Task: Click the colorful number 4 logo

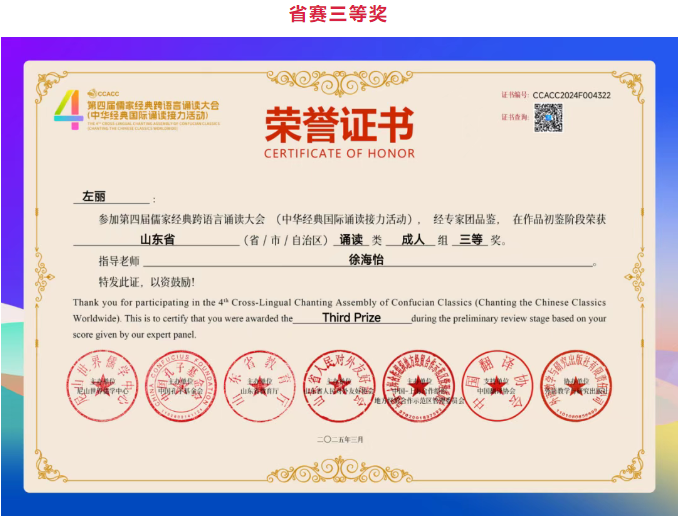Action: [68, 110]
